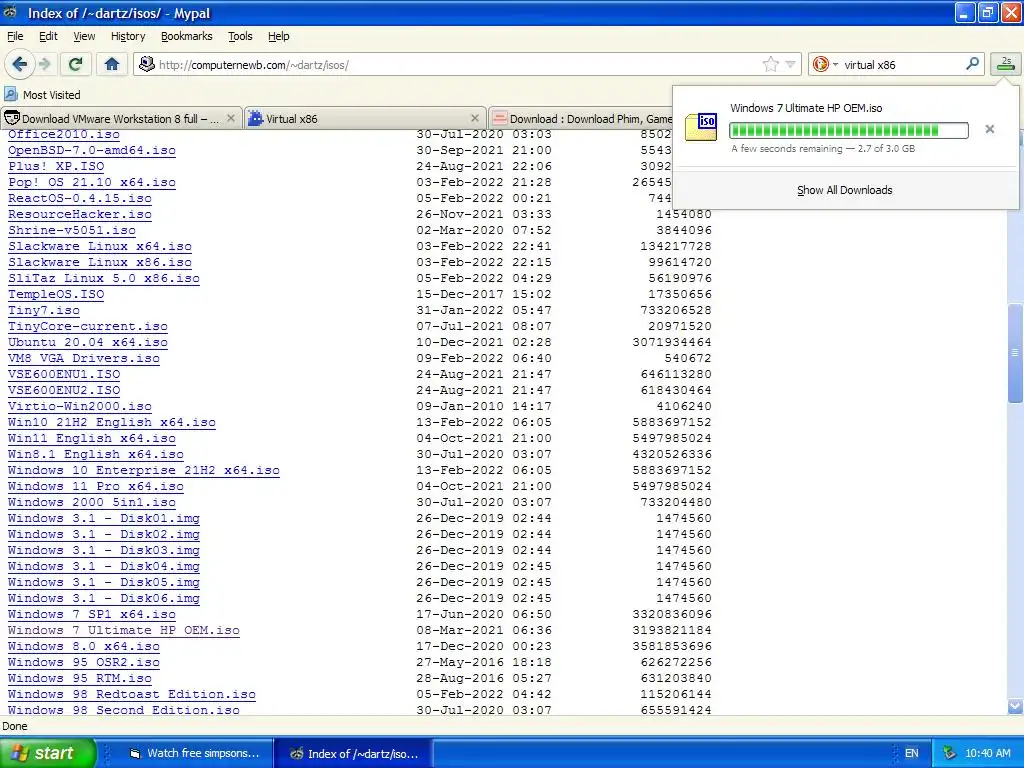Open the site identity icon in address bar
1024x768 pixels.
point(147,64)
